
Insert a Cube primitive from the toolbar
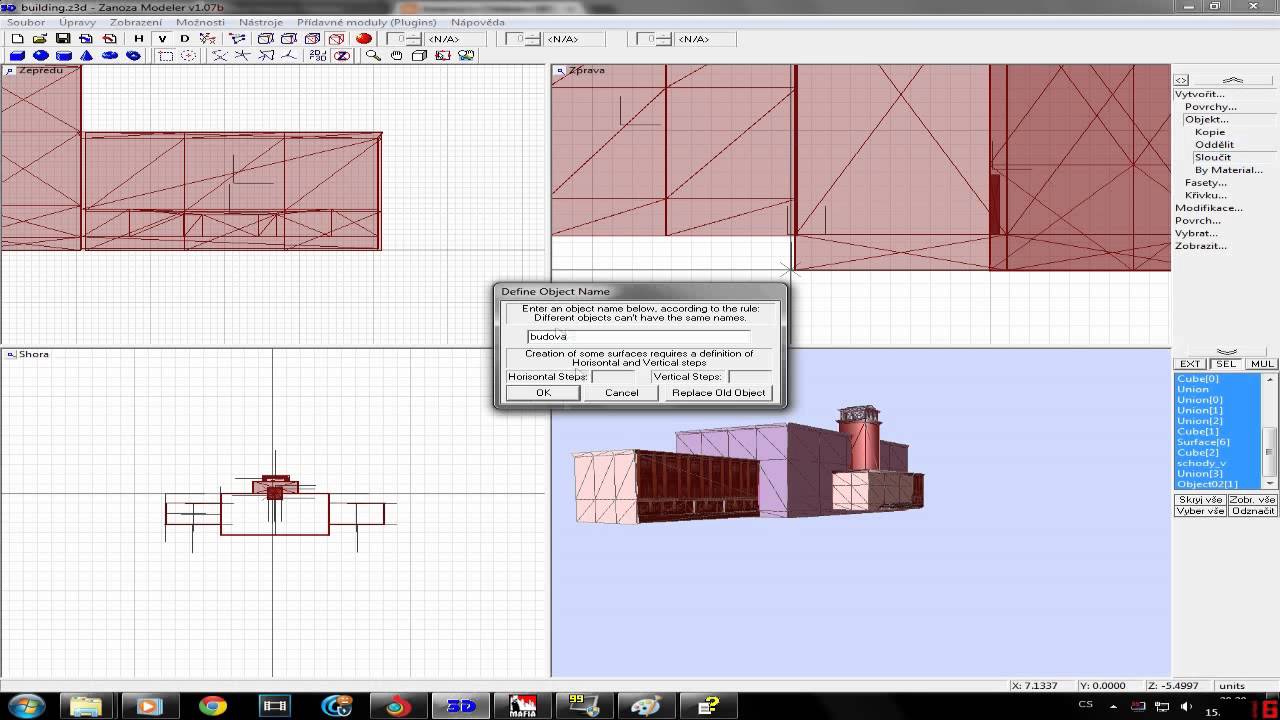pyautogui.click(x=17, y=56)
